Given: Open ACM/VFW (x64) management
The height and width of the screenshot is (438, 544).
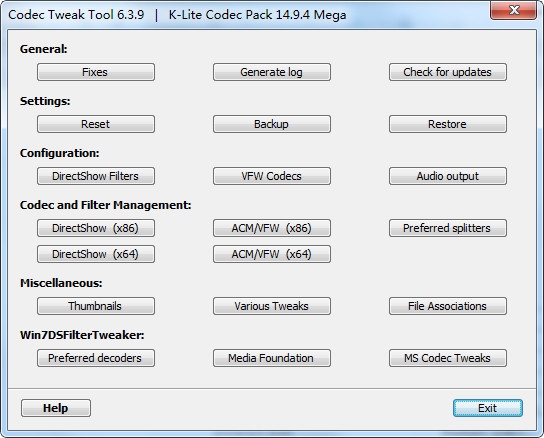Looking at the screenshot, I should tap(272, 254).
